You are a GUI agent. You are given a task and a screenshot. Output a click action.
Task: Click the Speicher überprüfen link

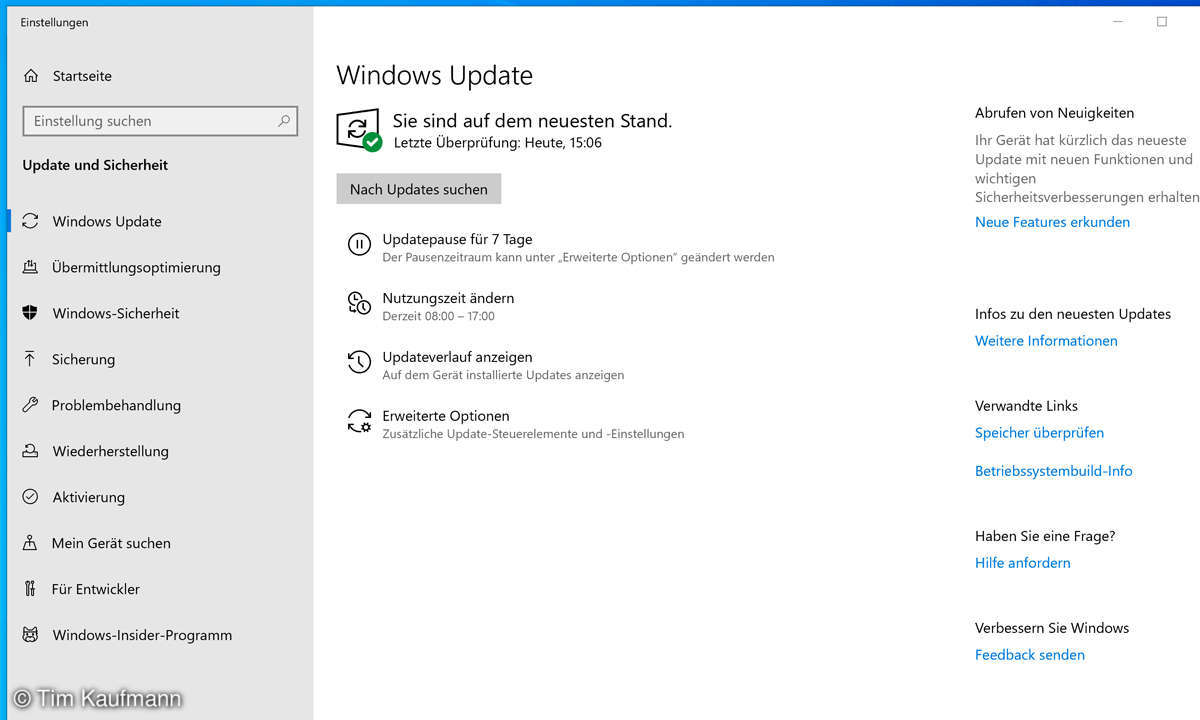point(1039,433)
